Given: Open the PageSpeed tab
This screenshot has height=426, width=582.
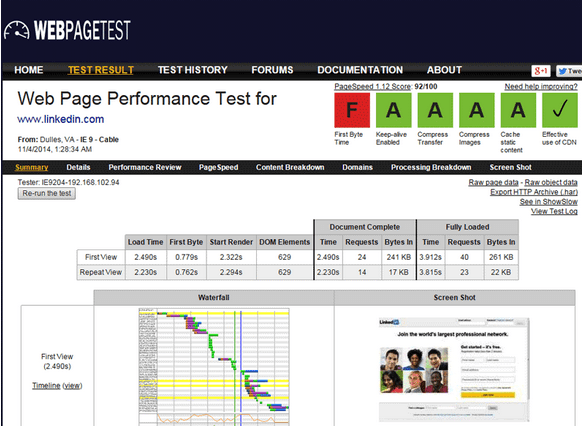Looking at the screenshot, I should pyautogui.click(x=218, y=167).
